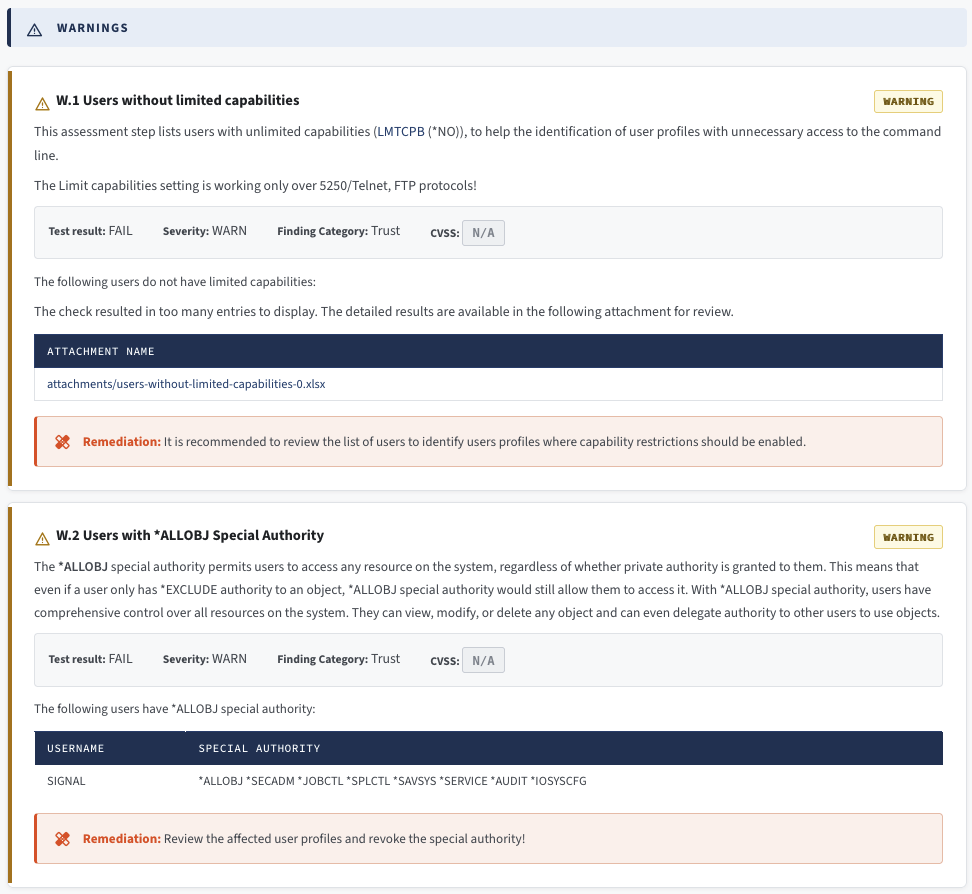Click the SPECIAL AUTHORITY column header
Viewport: 972px width, 894px height.
click(259, 748)
